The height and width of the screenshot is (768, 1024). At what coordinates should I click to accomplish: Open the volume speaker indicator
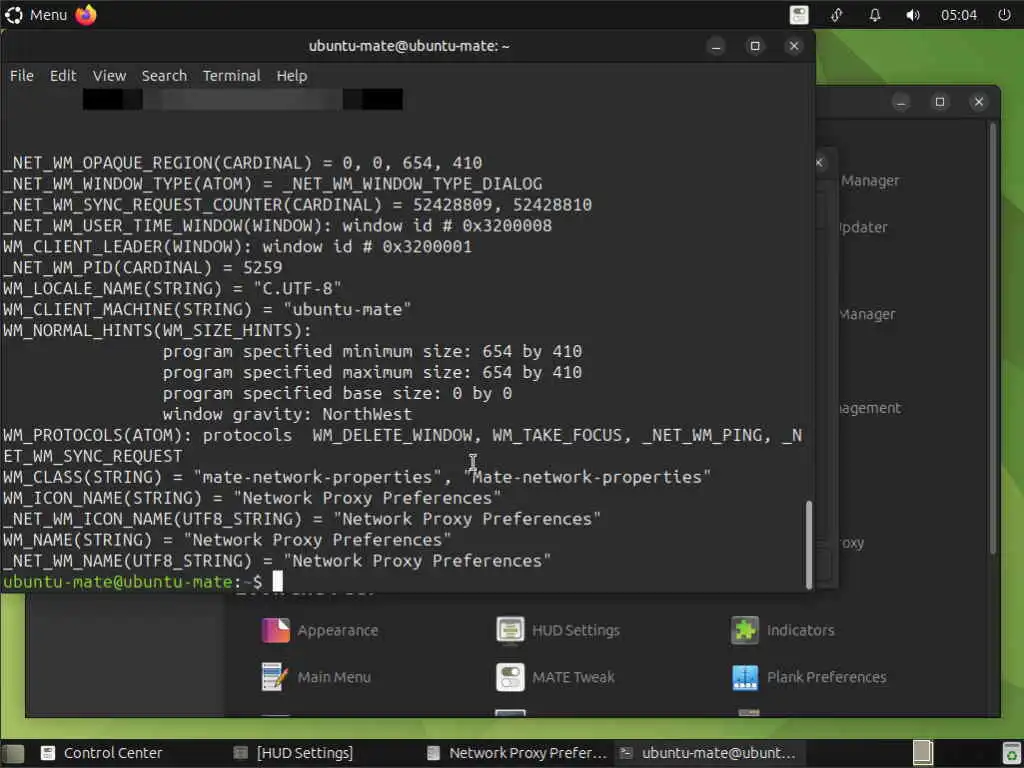pyautogui.click(x=912, y=14)
